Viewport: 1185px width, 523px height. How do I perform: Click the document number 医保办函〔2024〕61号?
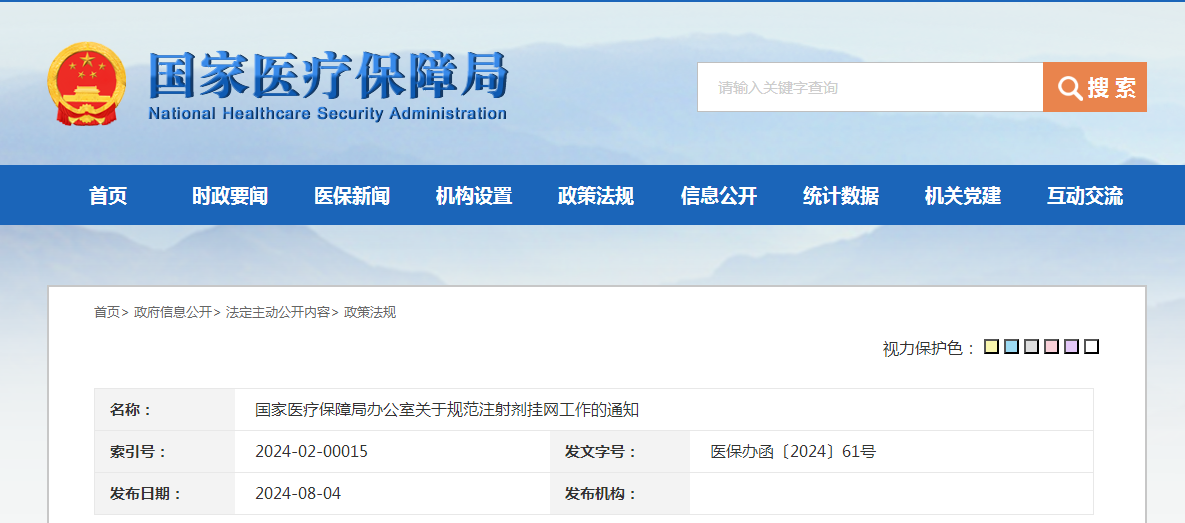coord(794,452)
